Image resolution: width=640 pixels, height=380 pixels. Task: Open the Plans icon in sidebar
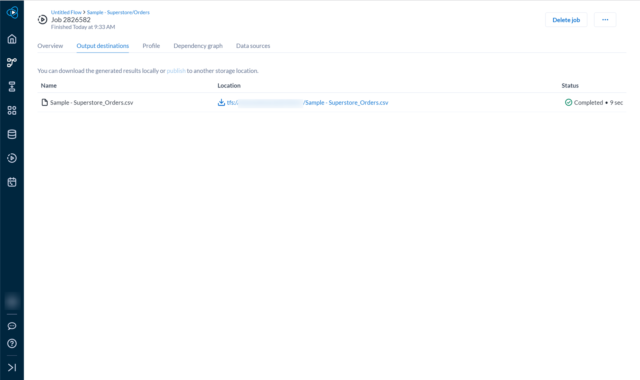(x=12, y=87)
